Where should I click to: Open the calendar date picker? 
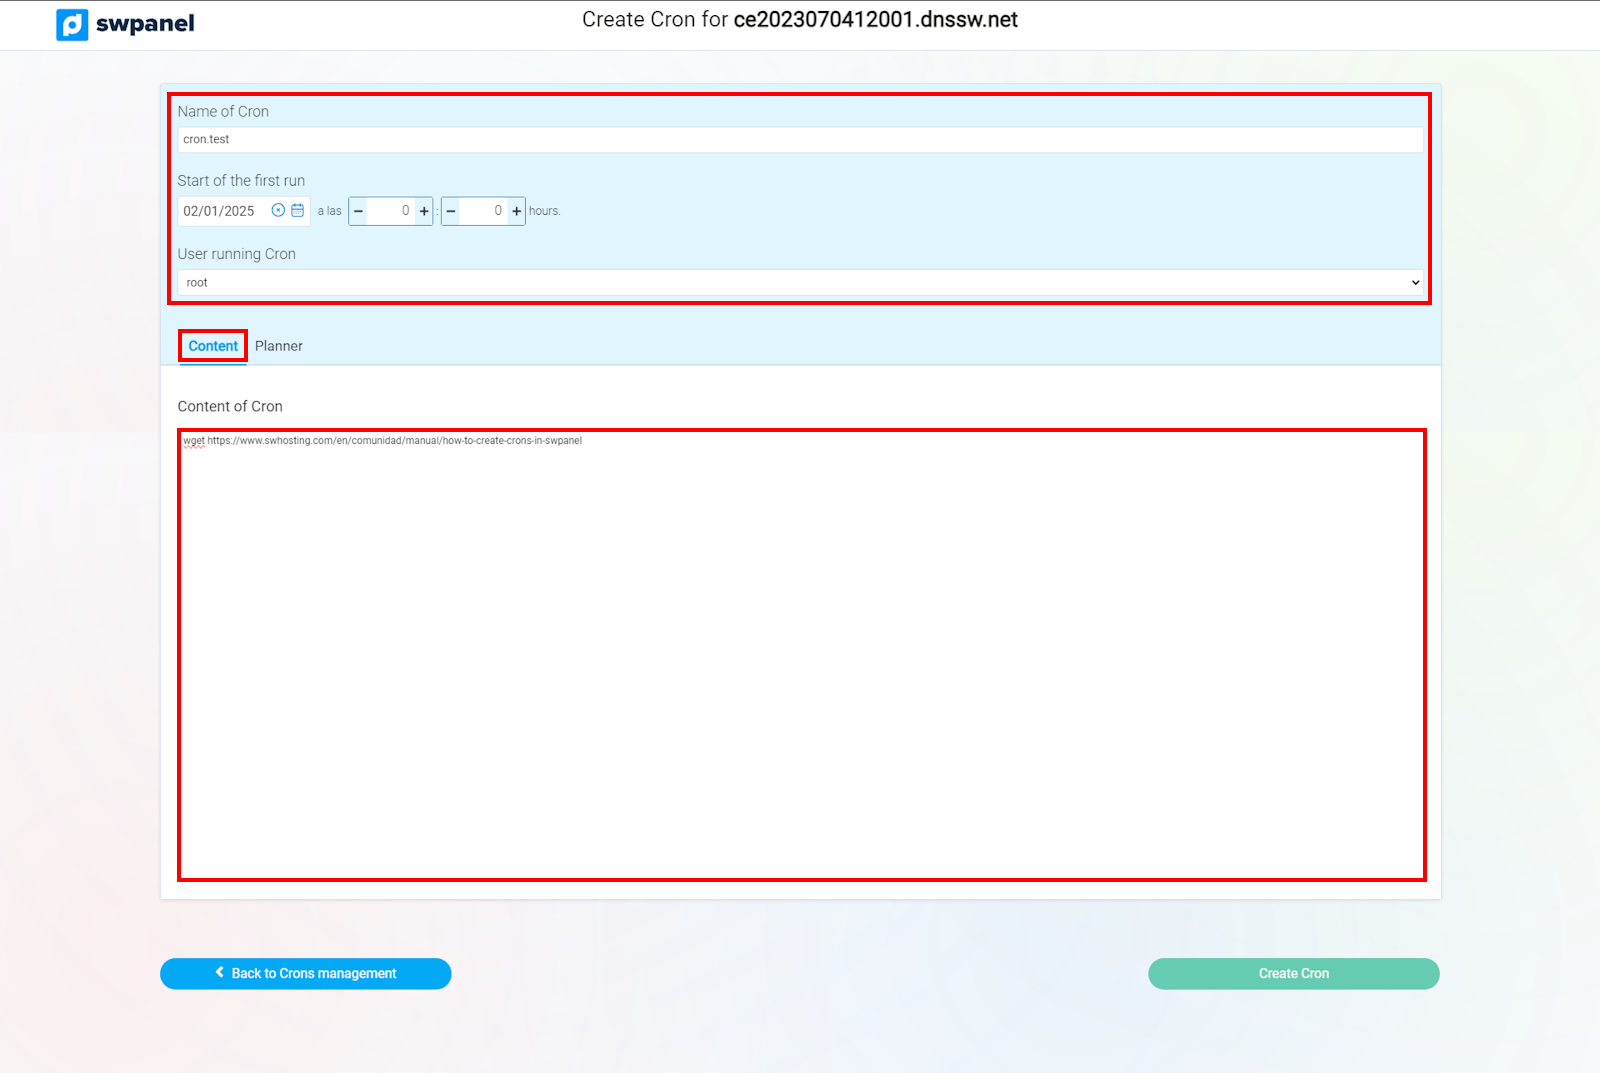(x=297, y=210)
